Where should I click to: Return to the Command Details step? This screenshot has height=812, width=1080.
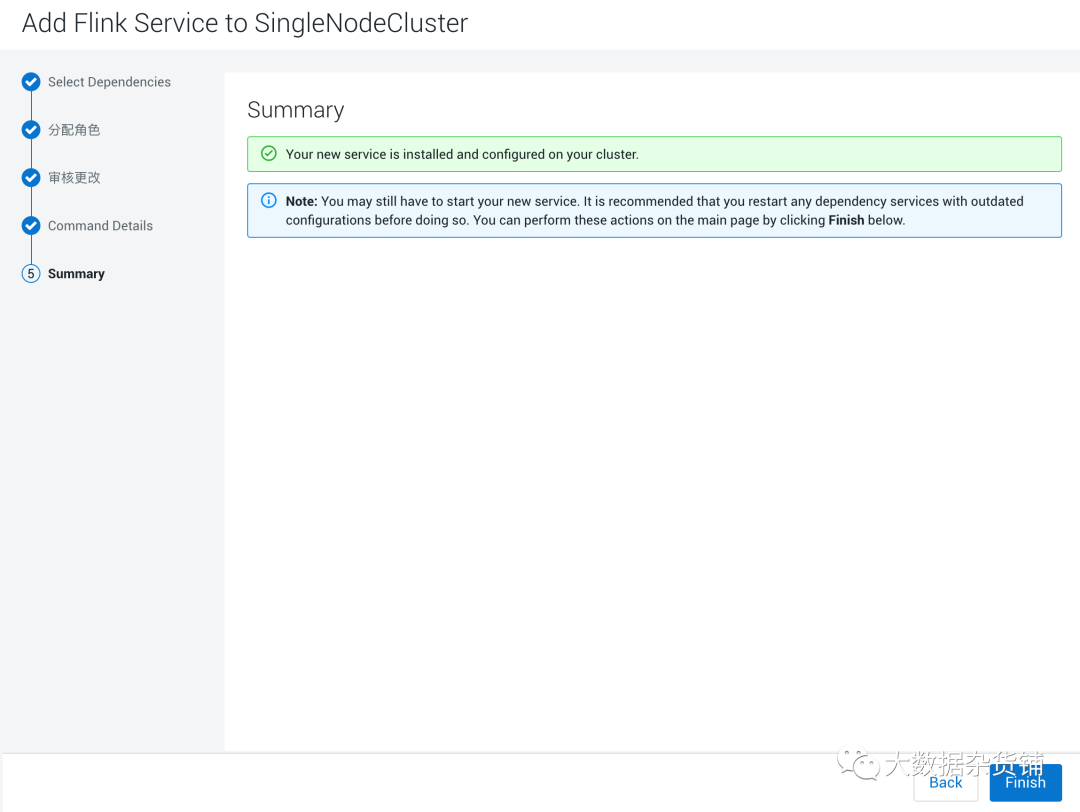coord(100,226)
